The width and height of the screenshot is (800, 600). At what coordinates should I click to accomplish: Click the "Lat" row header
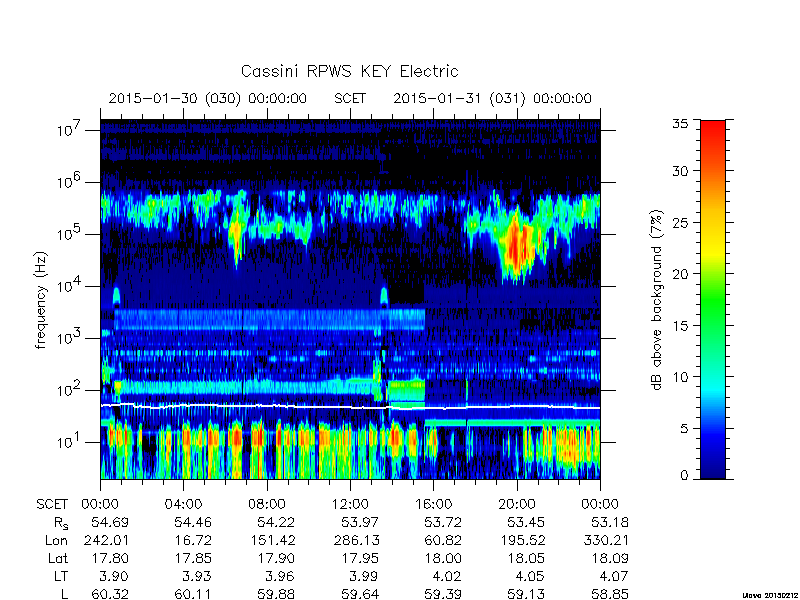pyautogui.click(x=58, y=558)
